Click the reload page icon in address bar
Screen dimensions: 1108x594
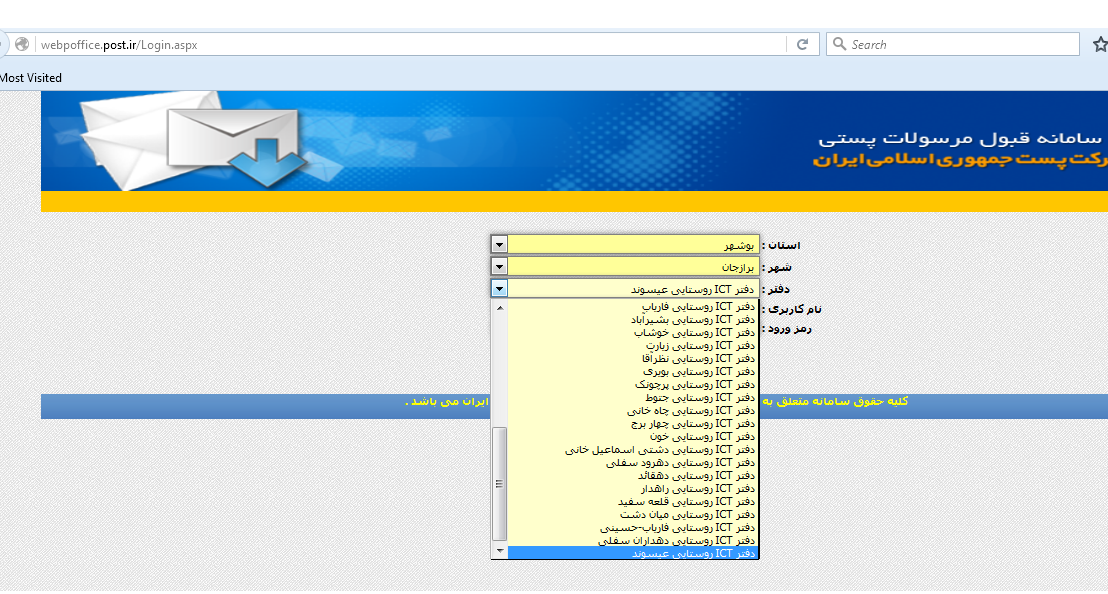[x=802, y=44]
